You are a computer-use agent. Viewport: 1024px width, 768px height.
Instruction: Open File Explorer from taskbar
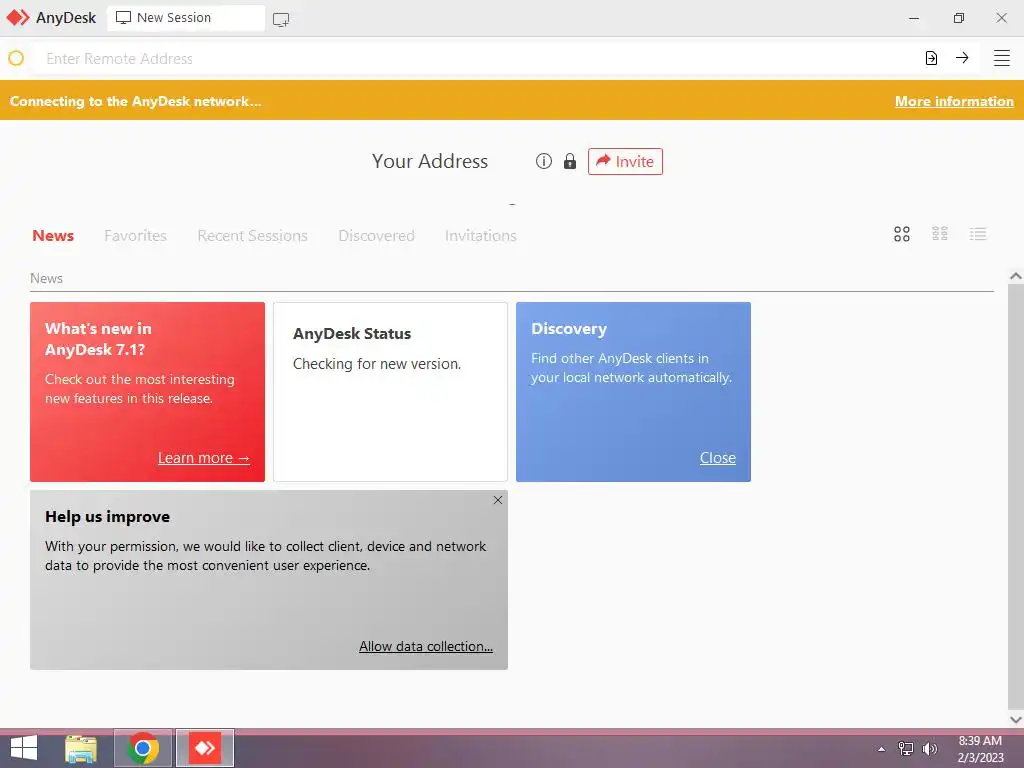(x=81, y=749)
